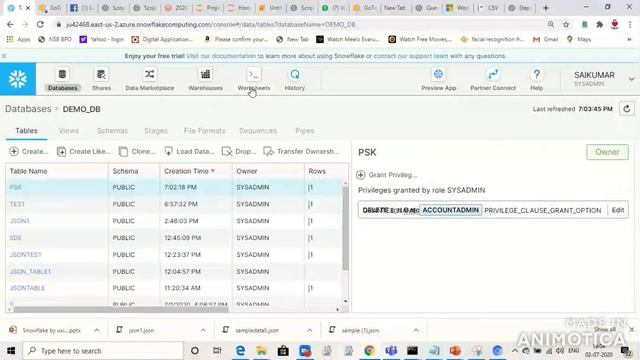This screenshot has height=360, width=640.
Task: Click contact our support team link
Action: coord(411,56)
